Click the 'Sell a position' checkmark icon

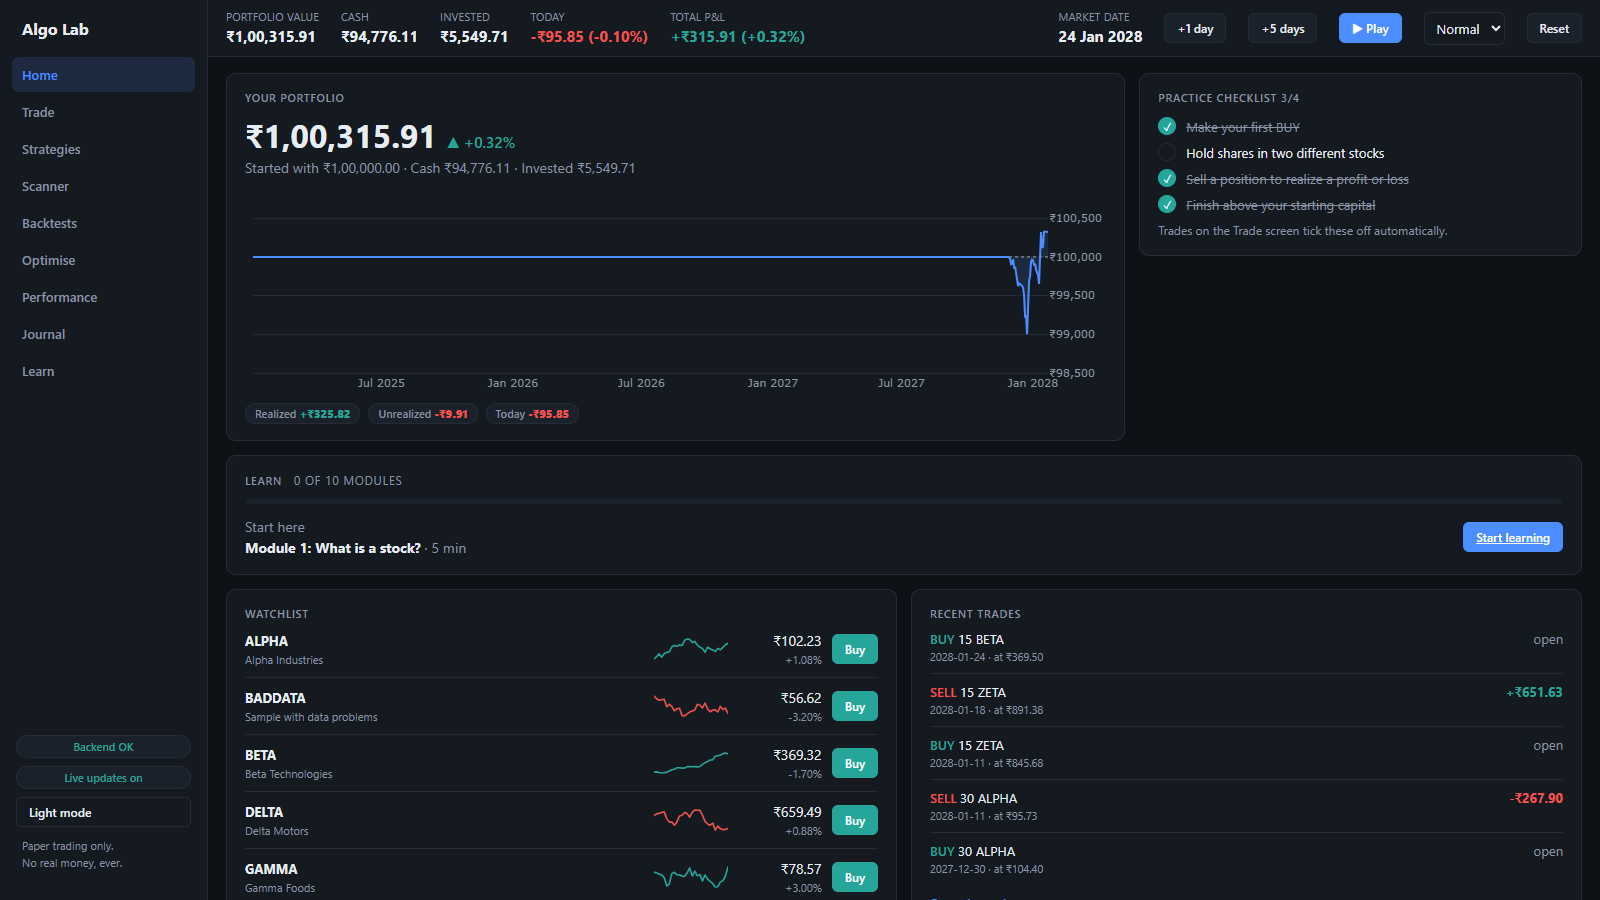[1167, 179]
